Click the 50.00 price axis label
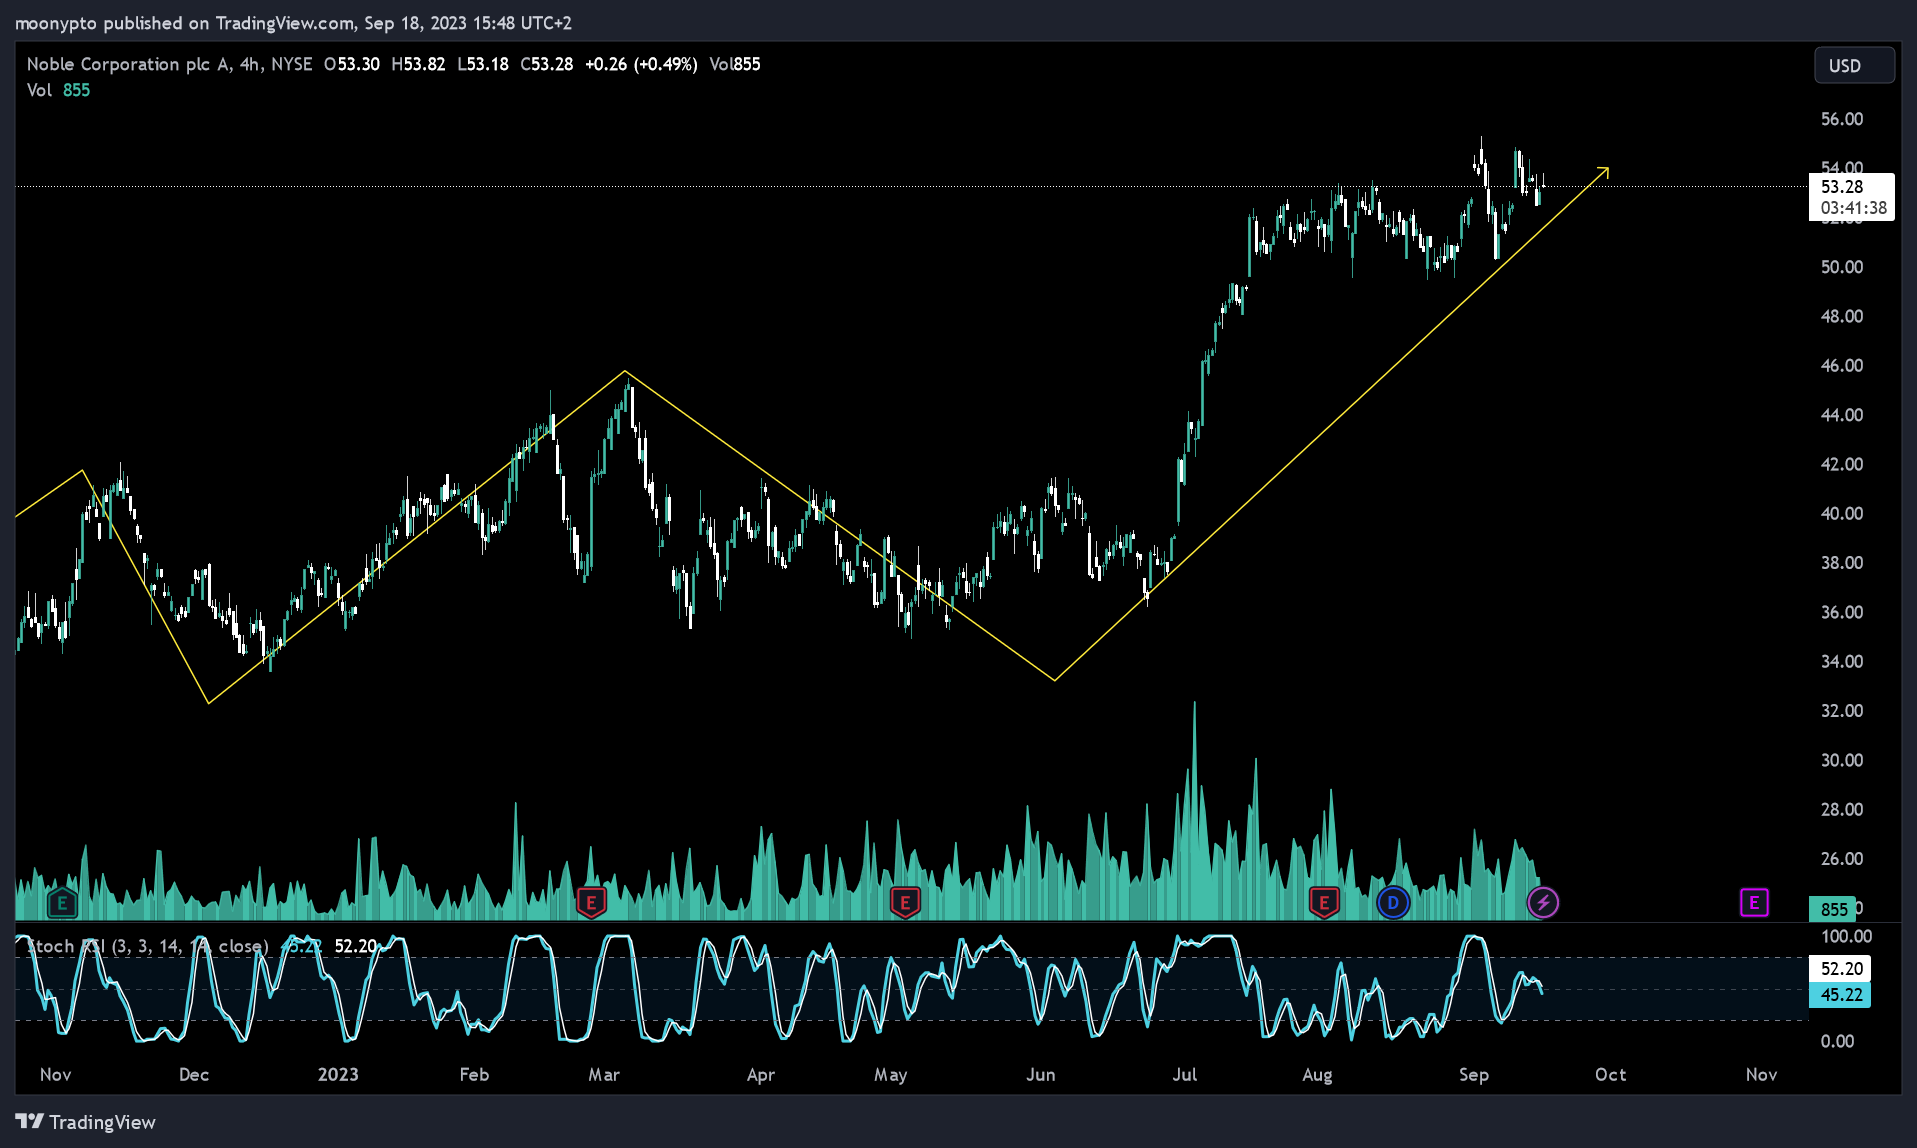 pos(1841,267)
